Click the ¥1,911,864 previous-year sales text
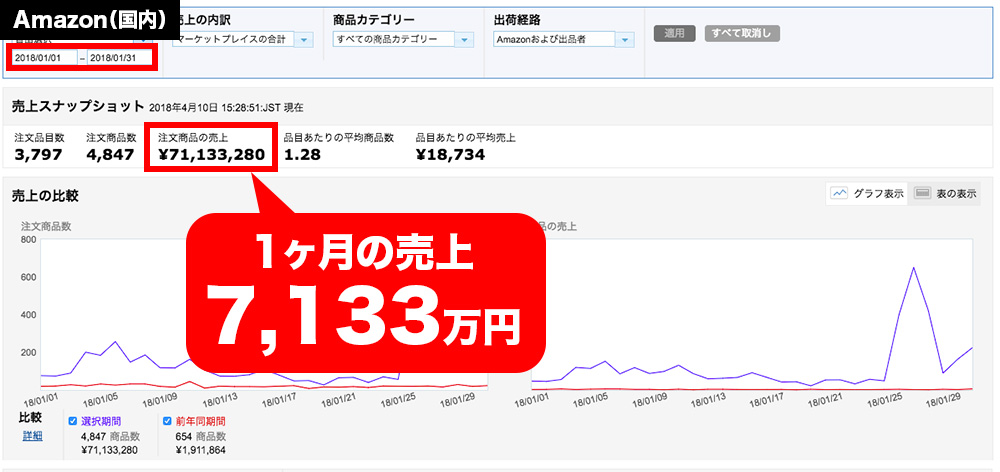Screen dimensions: 1000x472 (x=200, y=450)
